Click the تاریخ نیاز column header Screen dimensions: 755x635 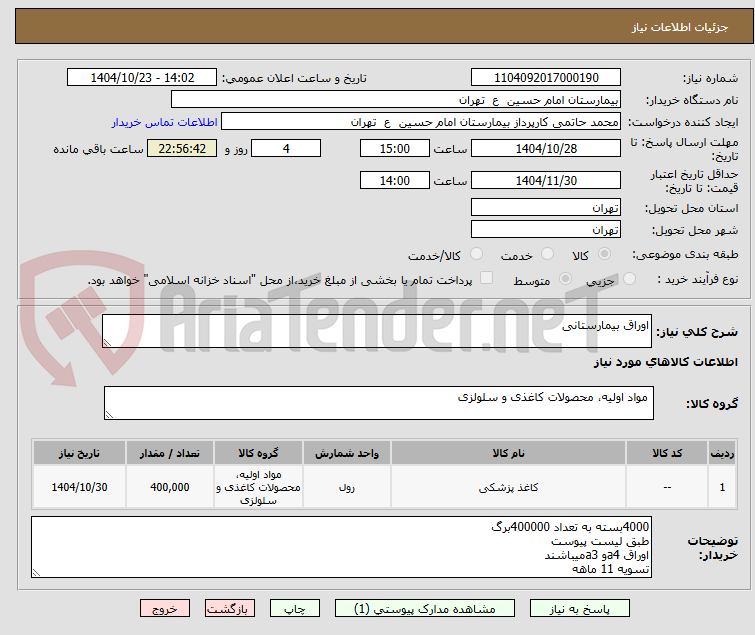pyautogui.click(x=79, y=453)
